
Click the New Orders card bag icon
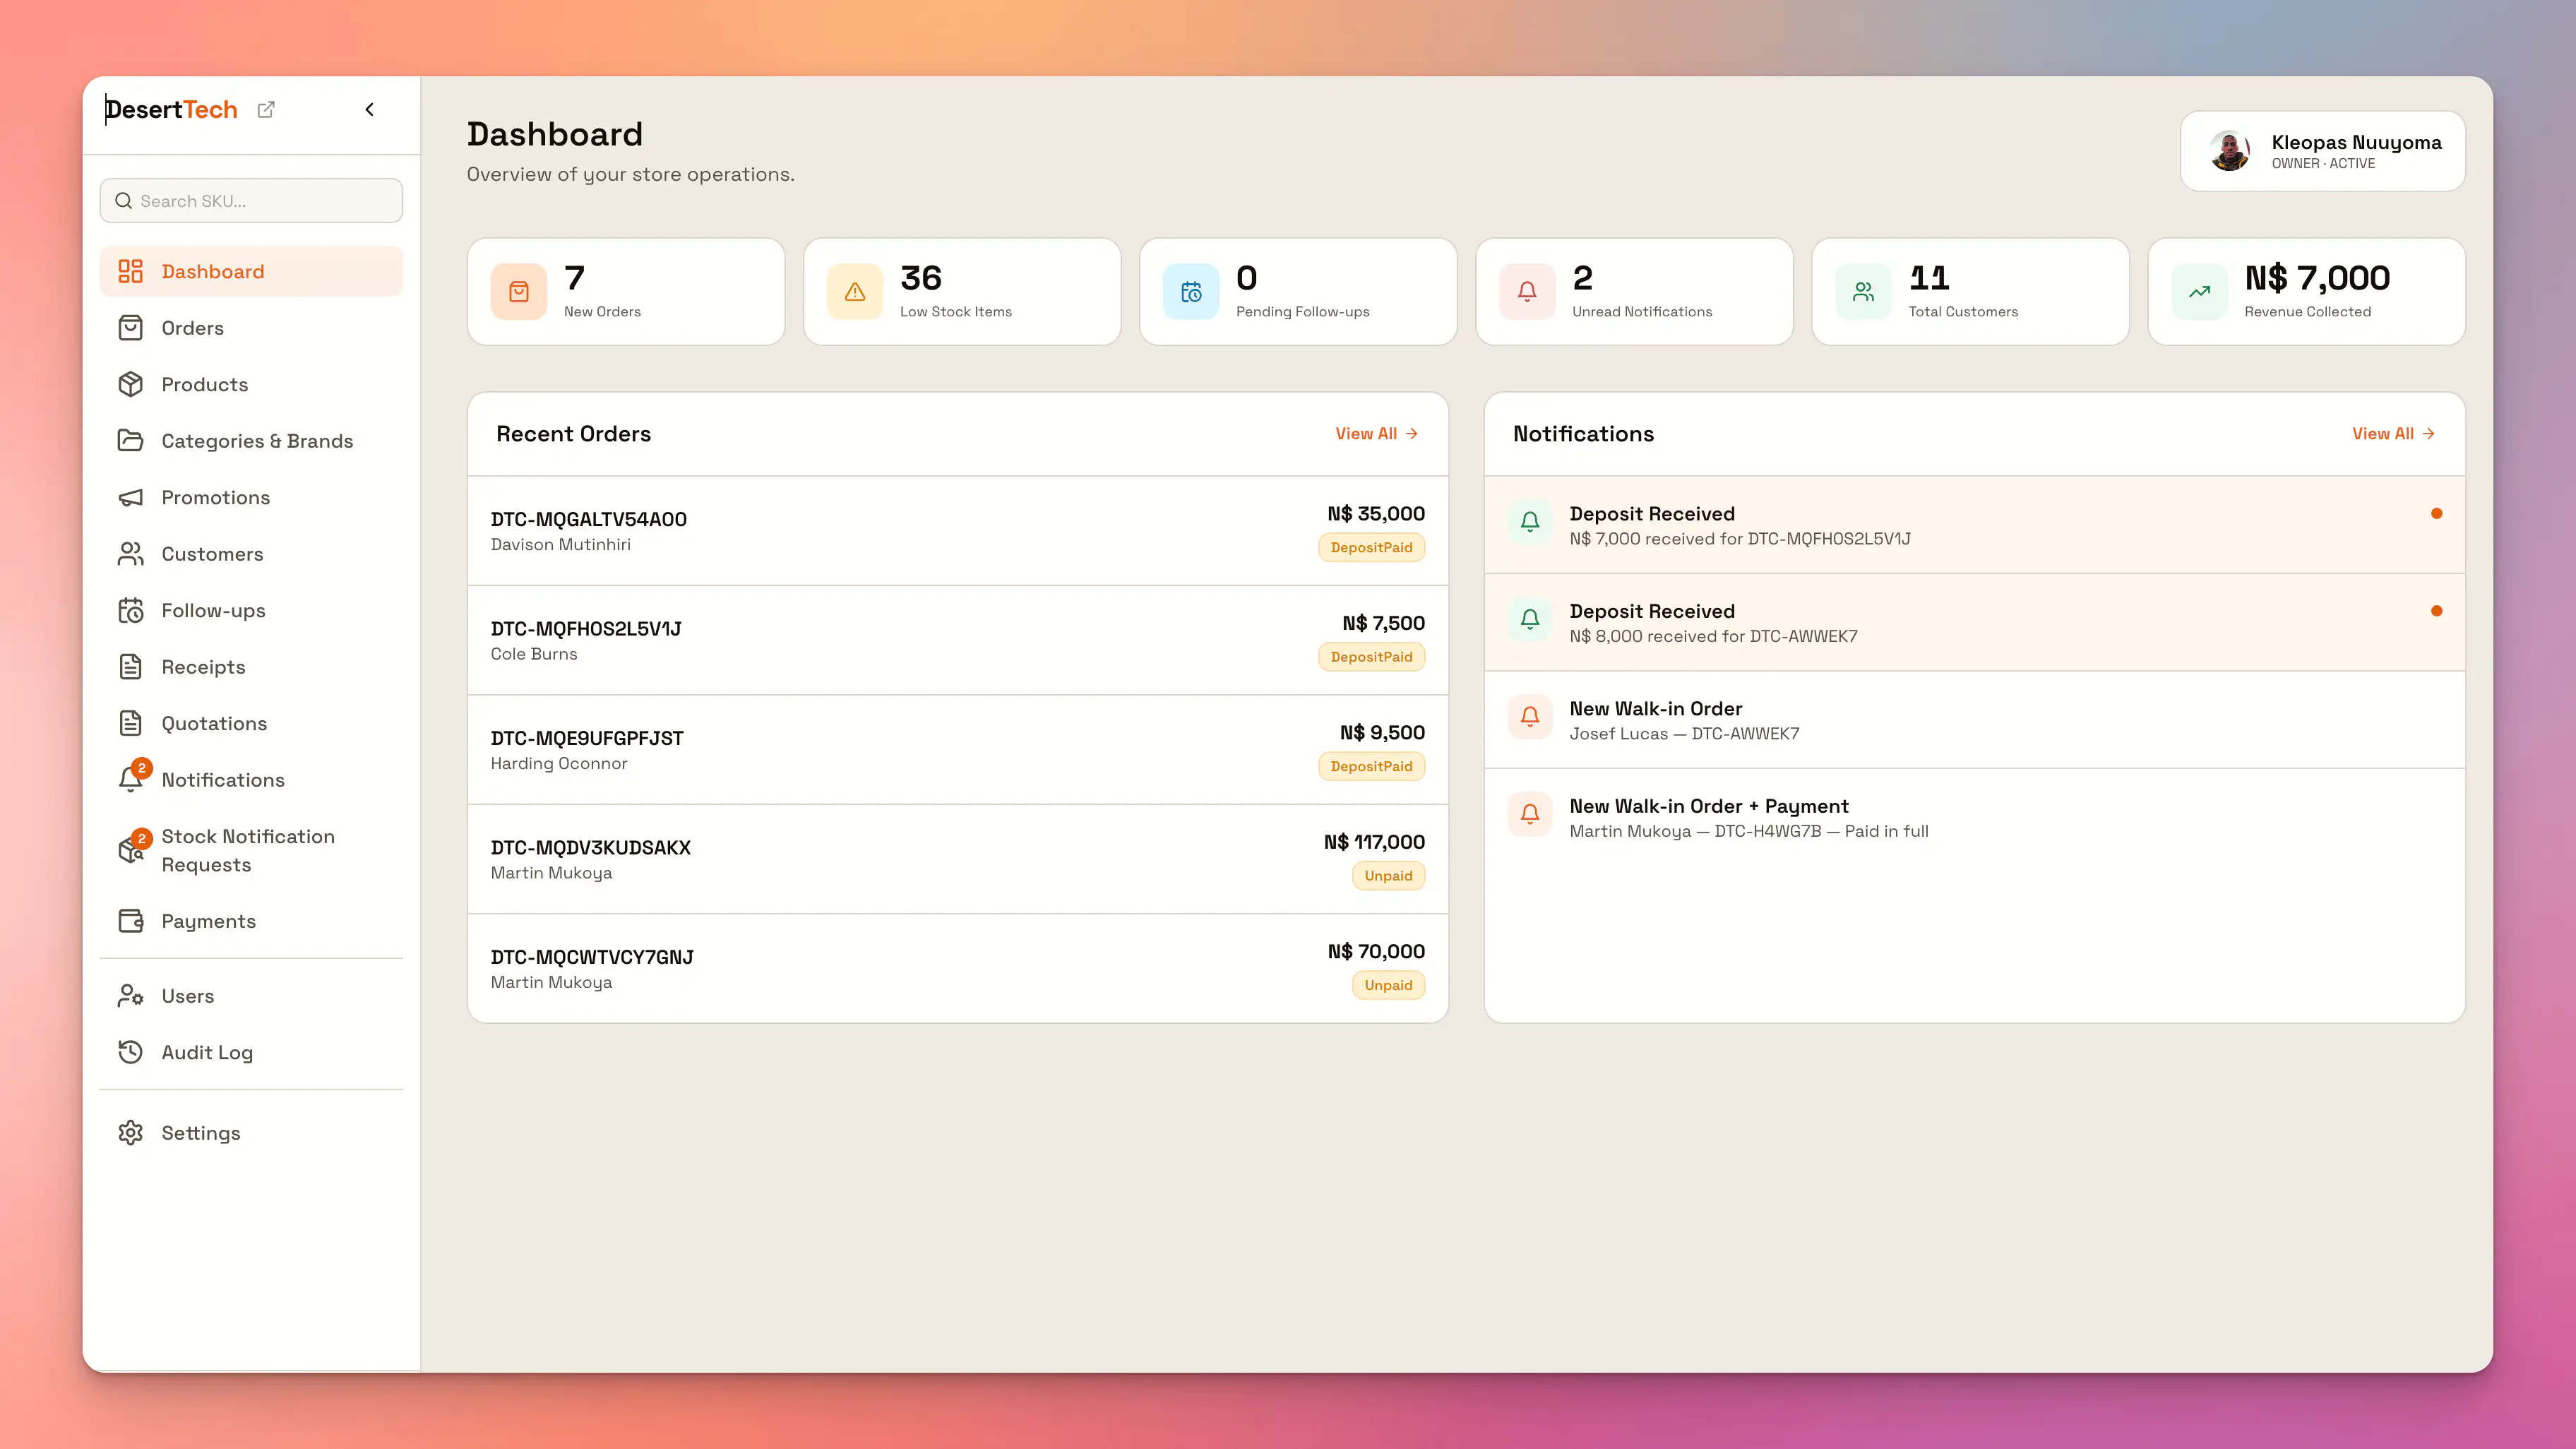click(x=519, y=292)
